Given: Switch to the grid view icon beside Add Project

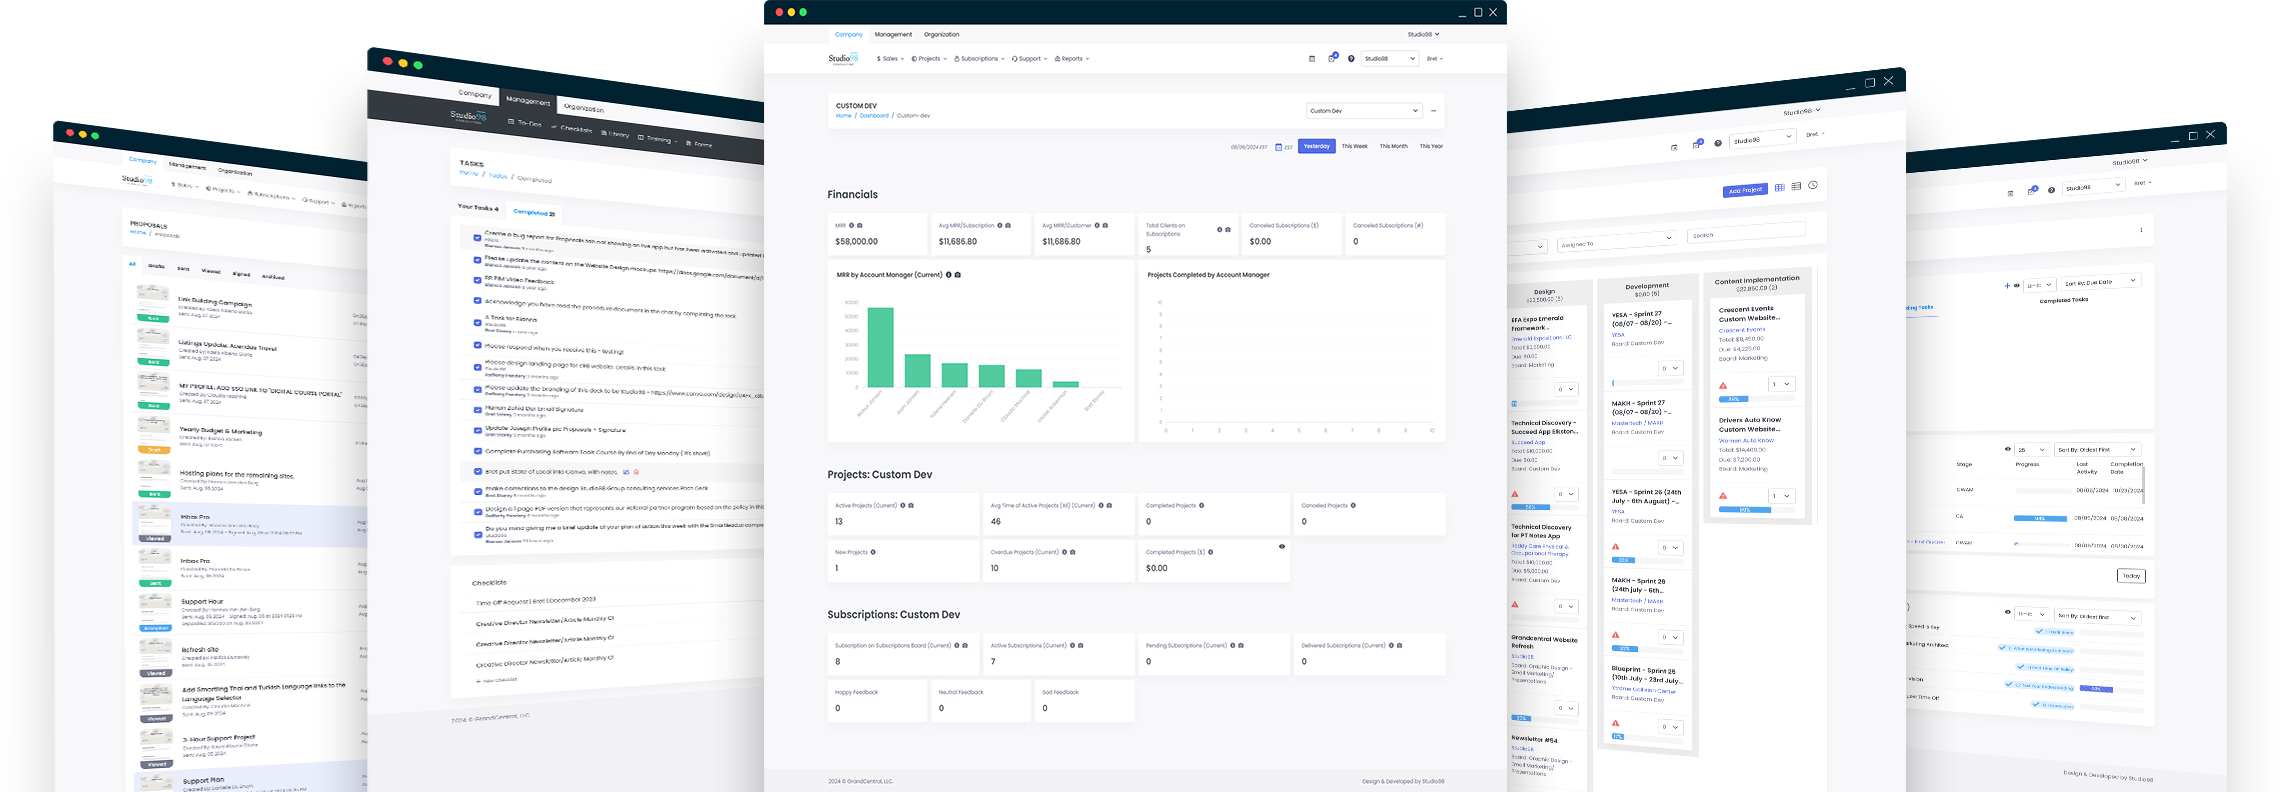Looking at the screenshot, I should coord(1779,188).
